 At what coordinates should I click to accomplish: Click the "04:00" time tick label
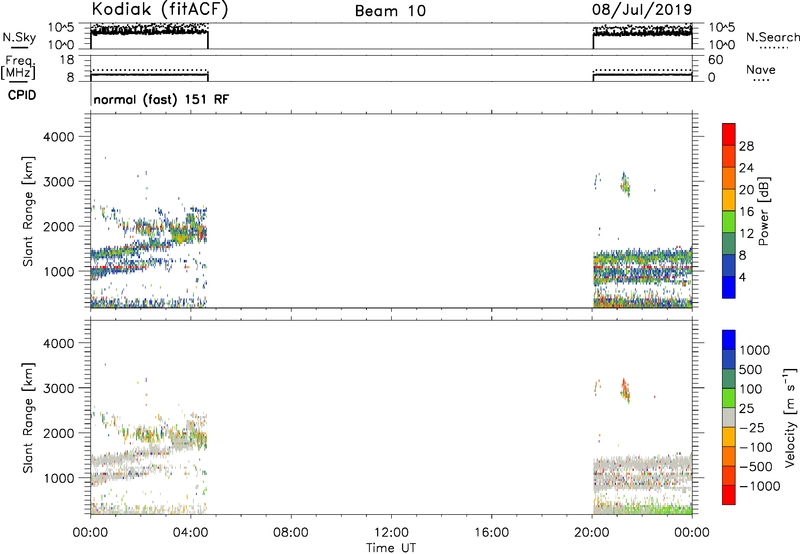click(x=190, y=533)
